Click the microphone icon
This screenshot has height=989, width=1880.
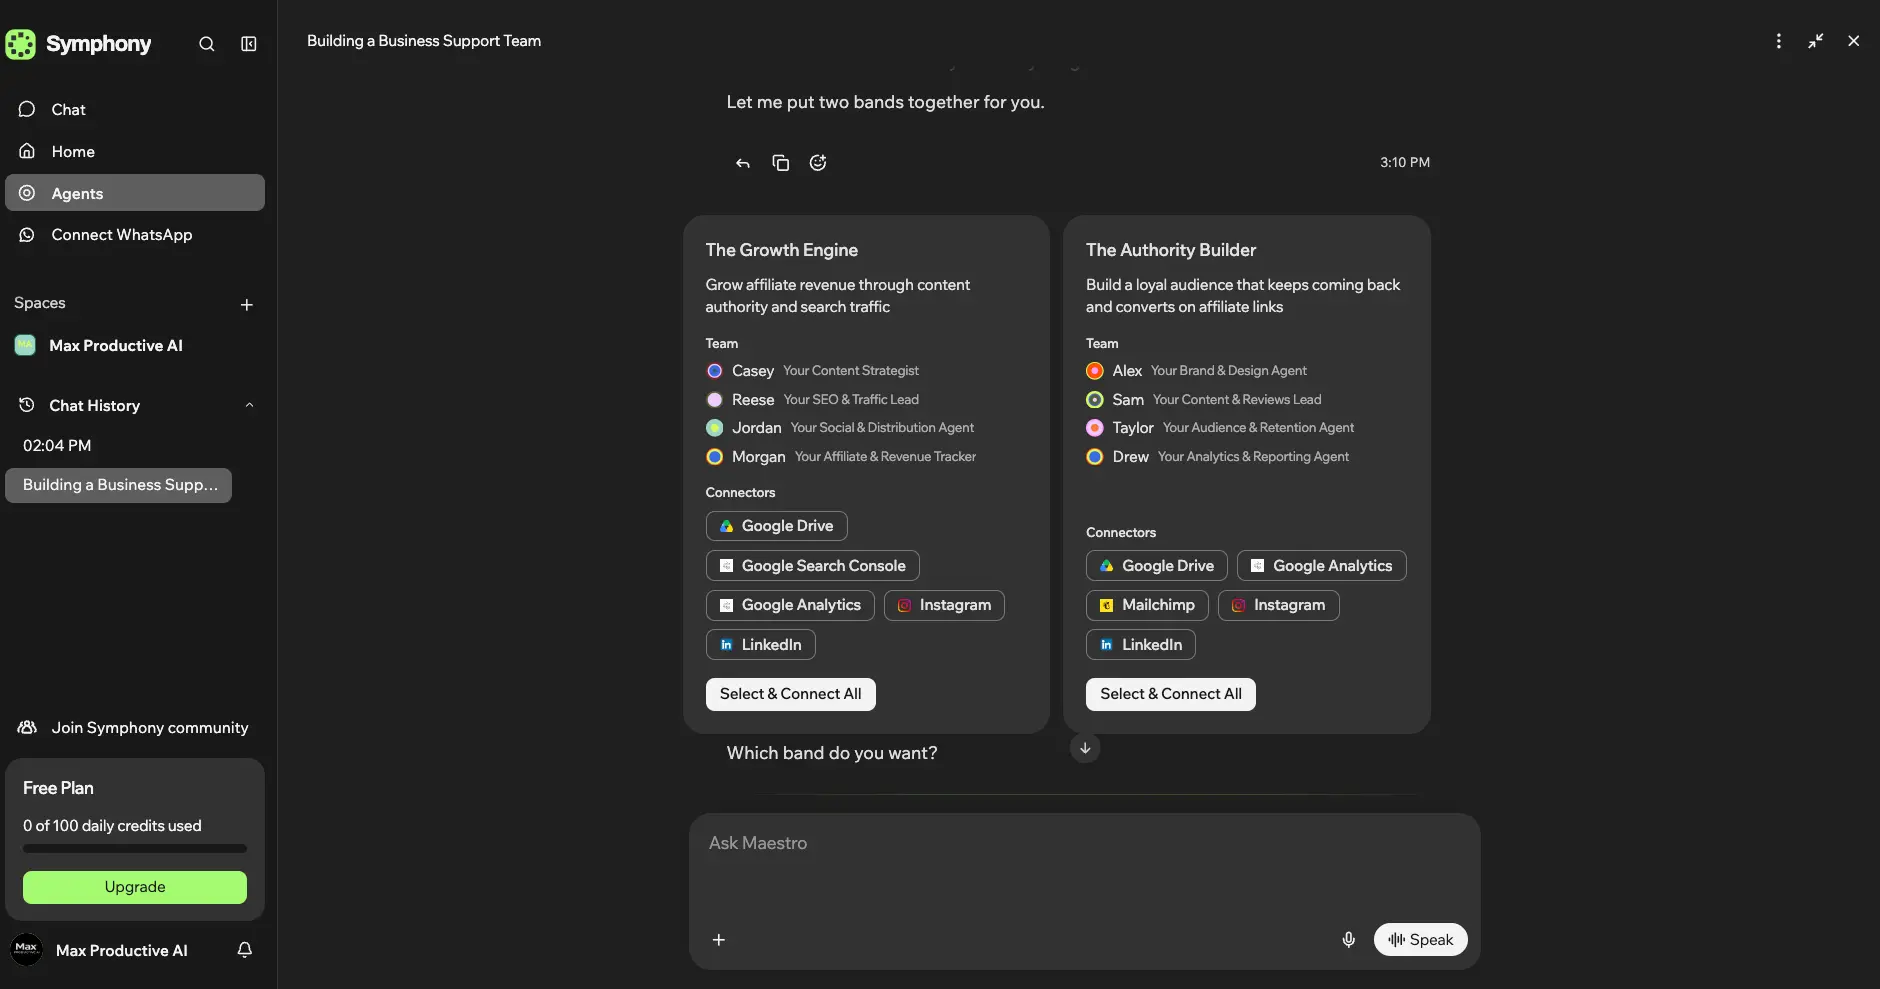point(1348,940)
